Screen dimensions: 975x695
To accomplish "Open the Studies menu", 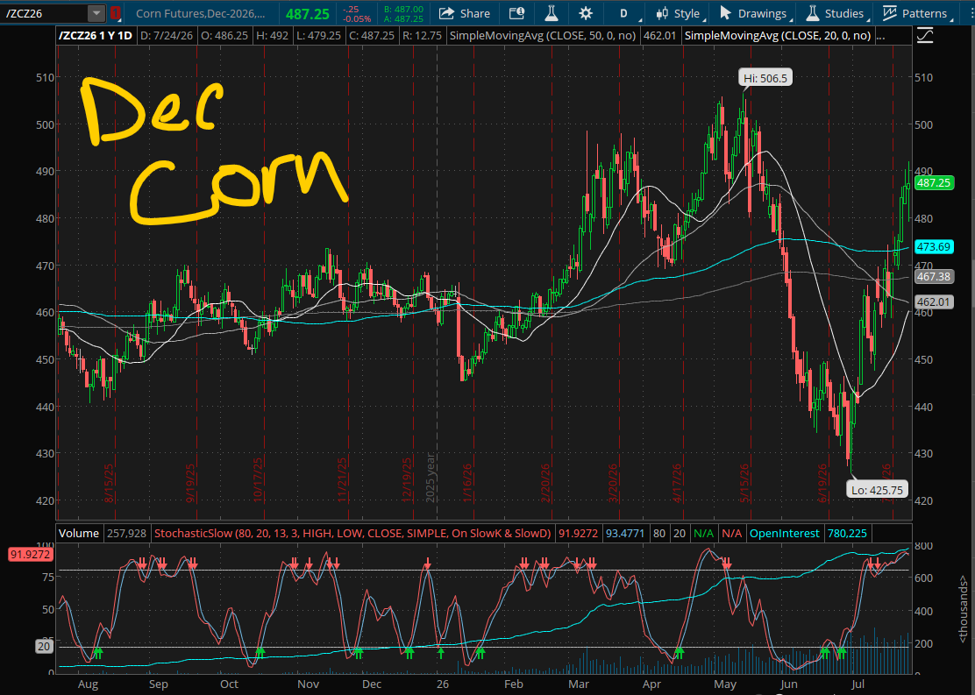I will click(x=836, y=13).
